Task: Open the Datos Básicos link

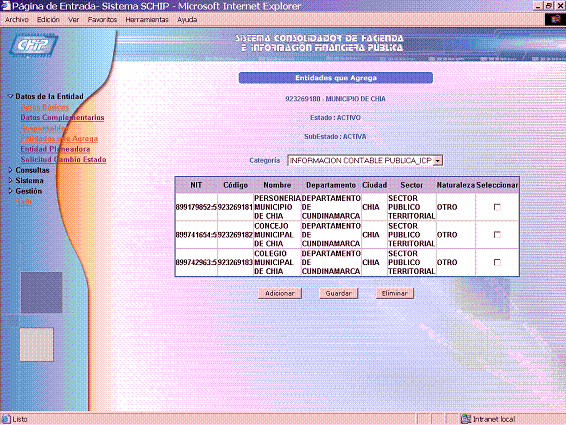Action: (x=44, y=107)
